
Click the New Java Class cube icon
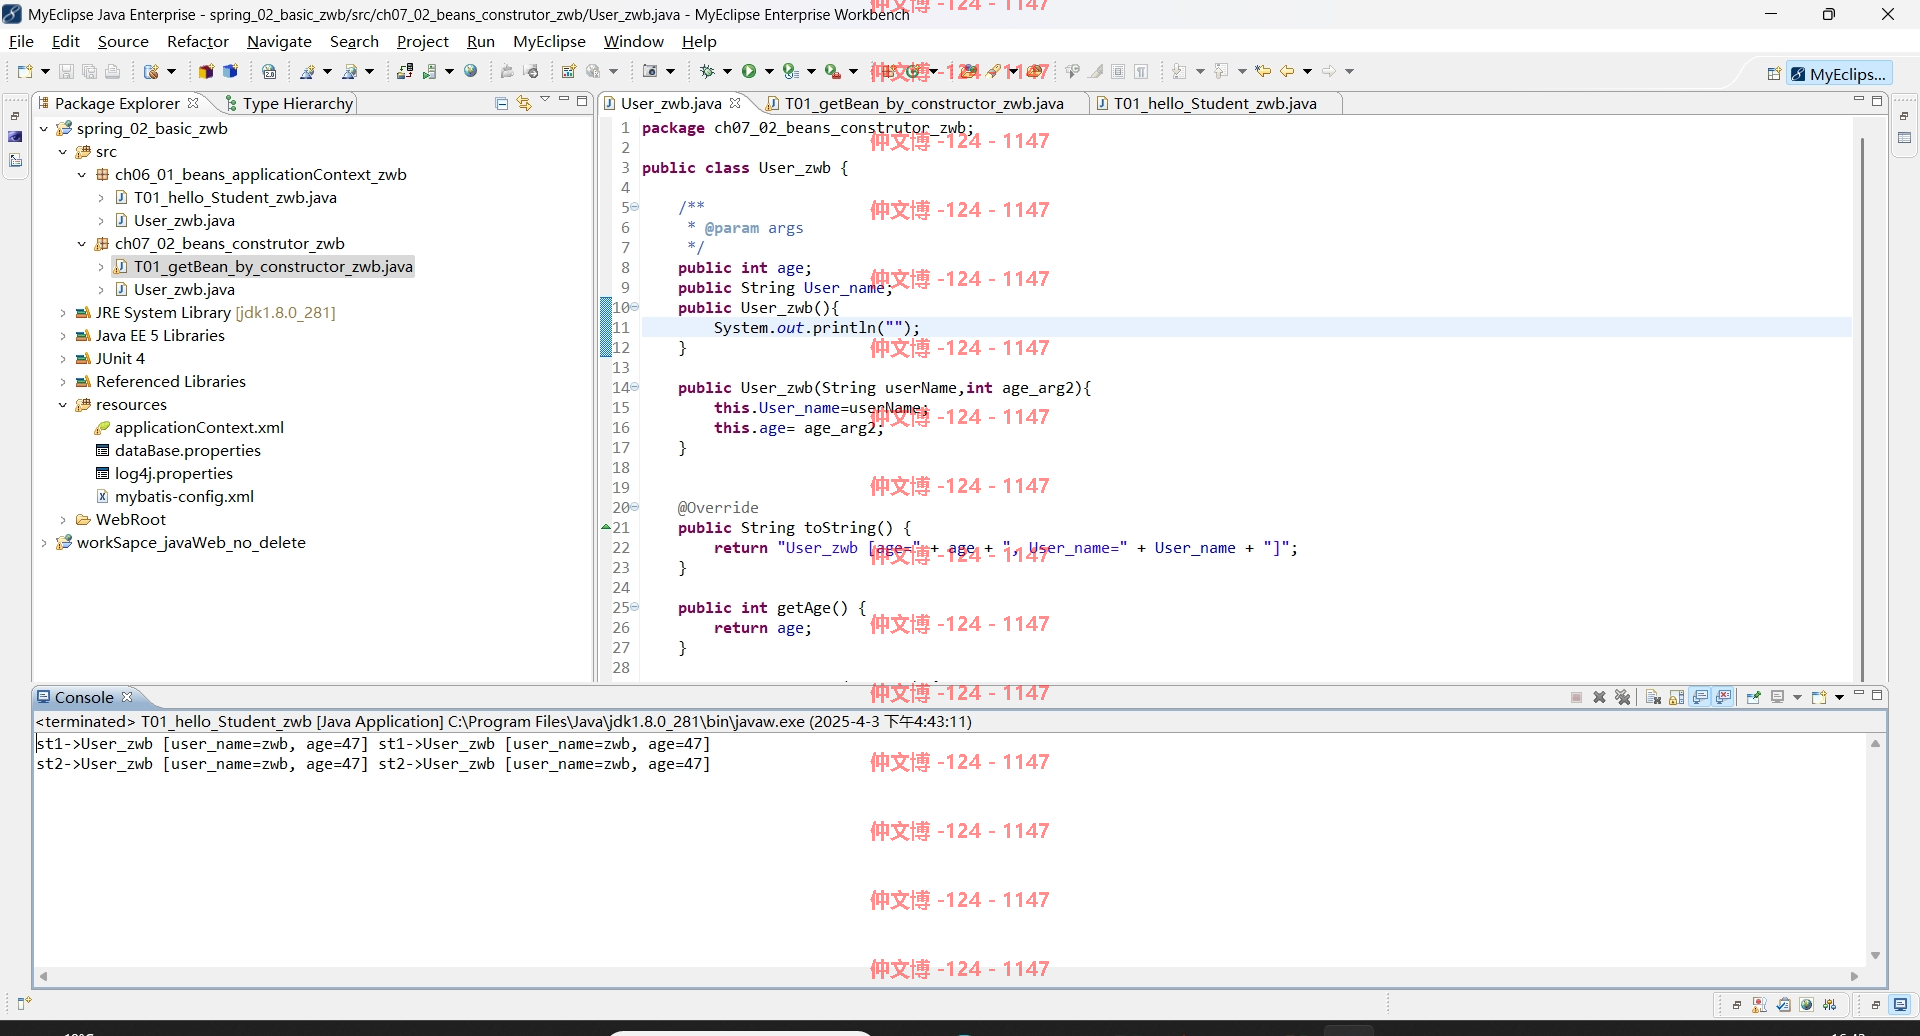[230, 71]
